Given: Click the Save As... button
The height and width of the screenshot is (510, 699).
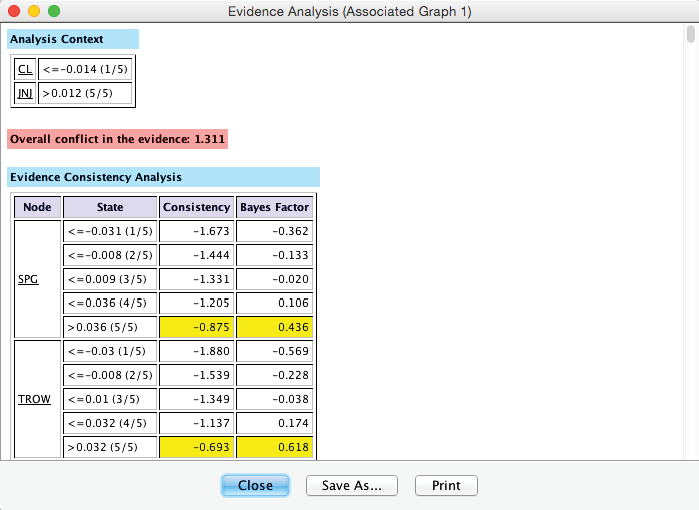Looking at the screenshot, I should [x=352, y=485].
